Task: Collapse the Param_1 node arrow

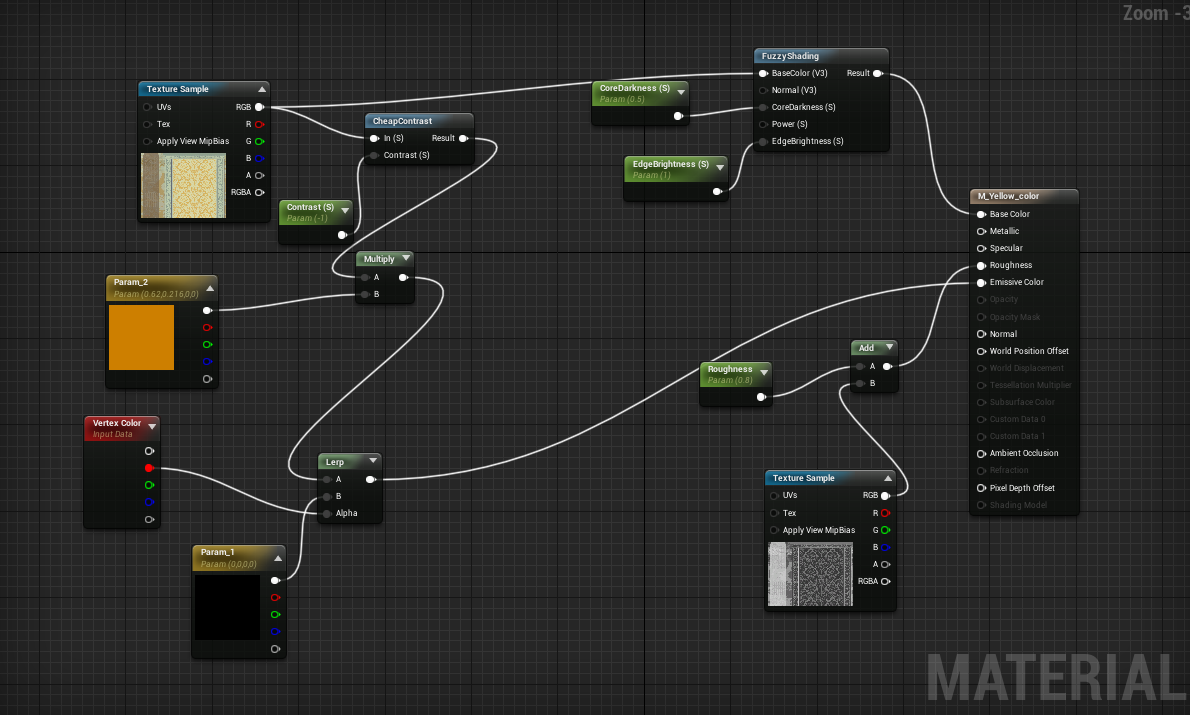Action: 278,559
